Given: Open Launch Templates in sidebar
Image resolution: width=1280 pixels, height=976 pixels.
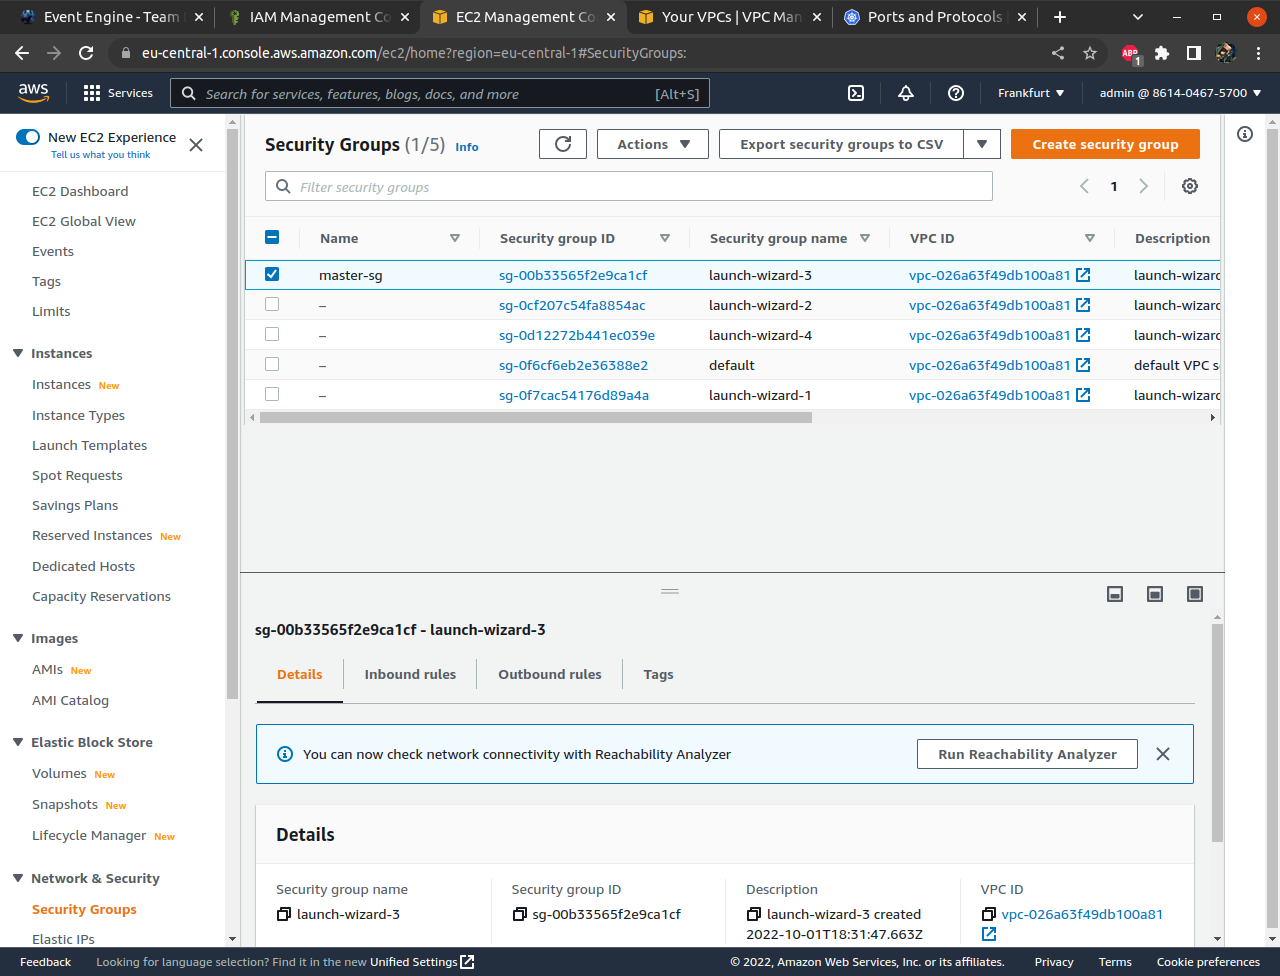Looking at the screenshot, I should pyautogui.click(x=89, y=445).
